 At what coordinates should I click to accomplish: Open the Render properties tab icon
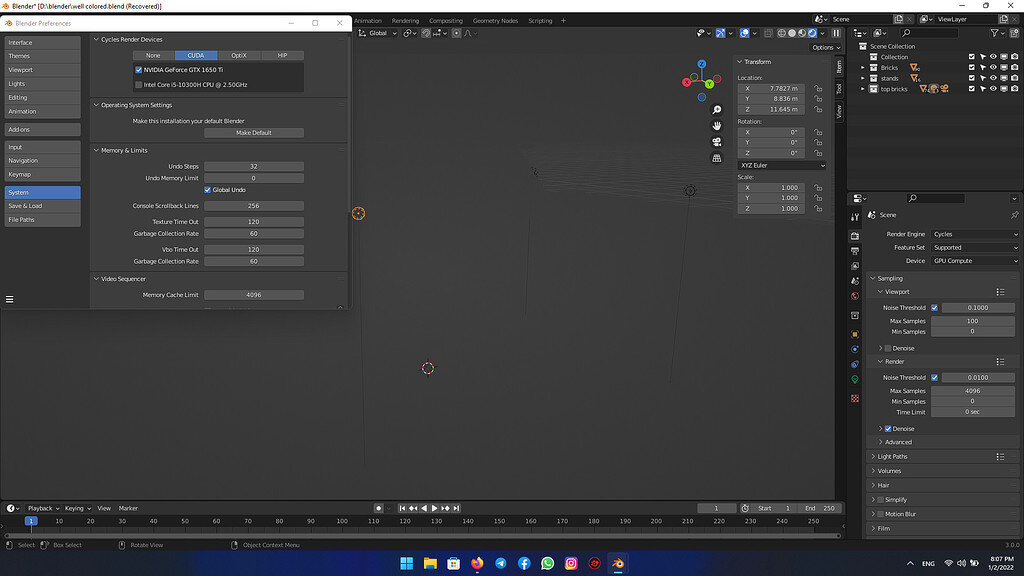(855, 236)
